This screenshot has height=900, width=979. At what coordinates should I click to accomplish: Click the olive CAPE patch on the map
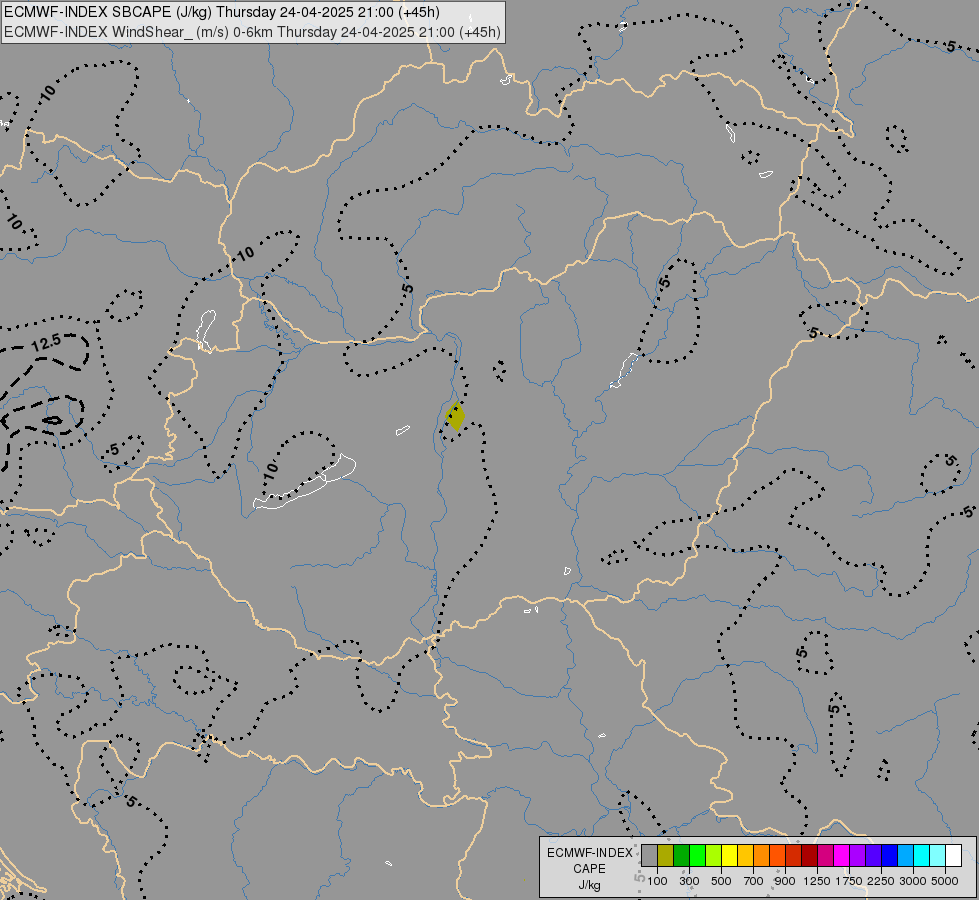(x=456, y=417)
